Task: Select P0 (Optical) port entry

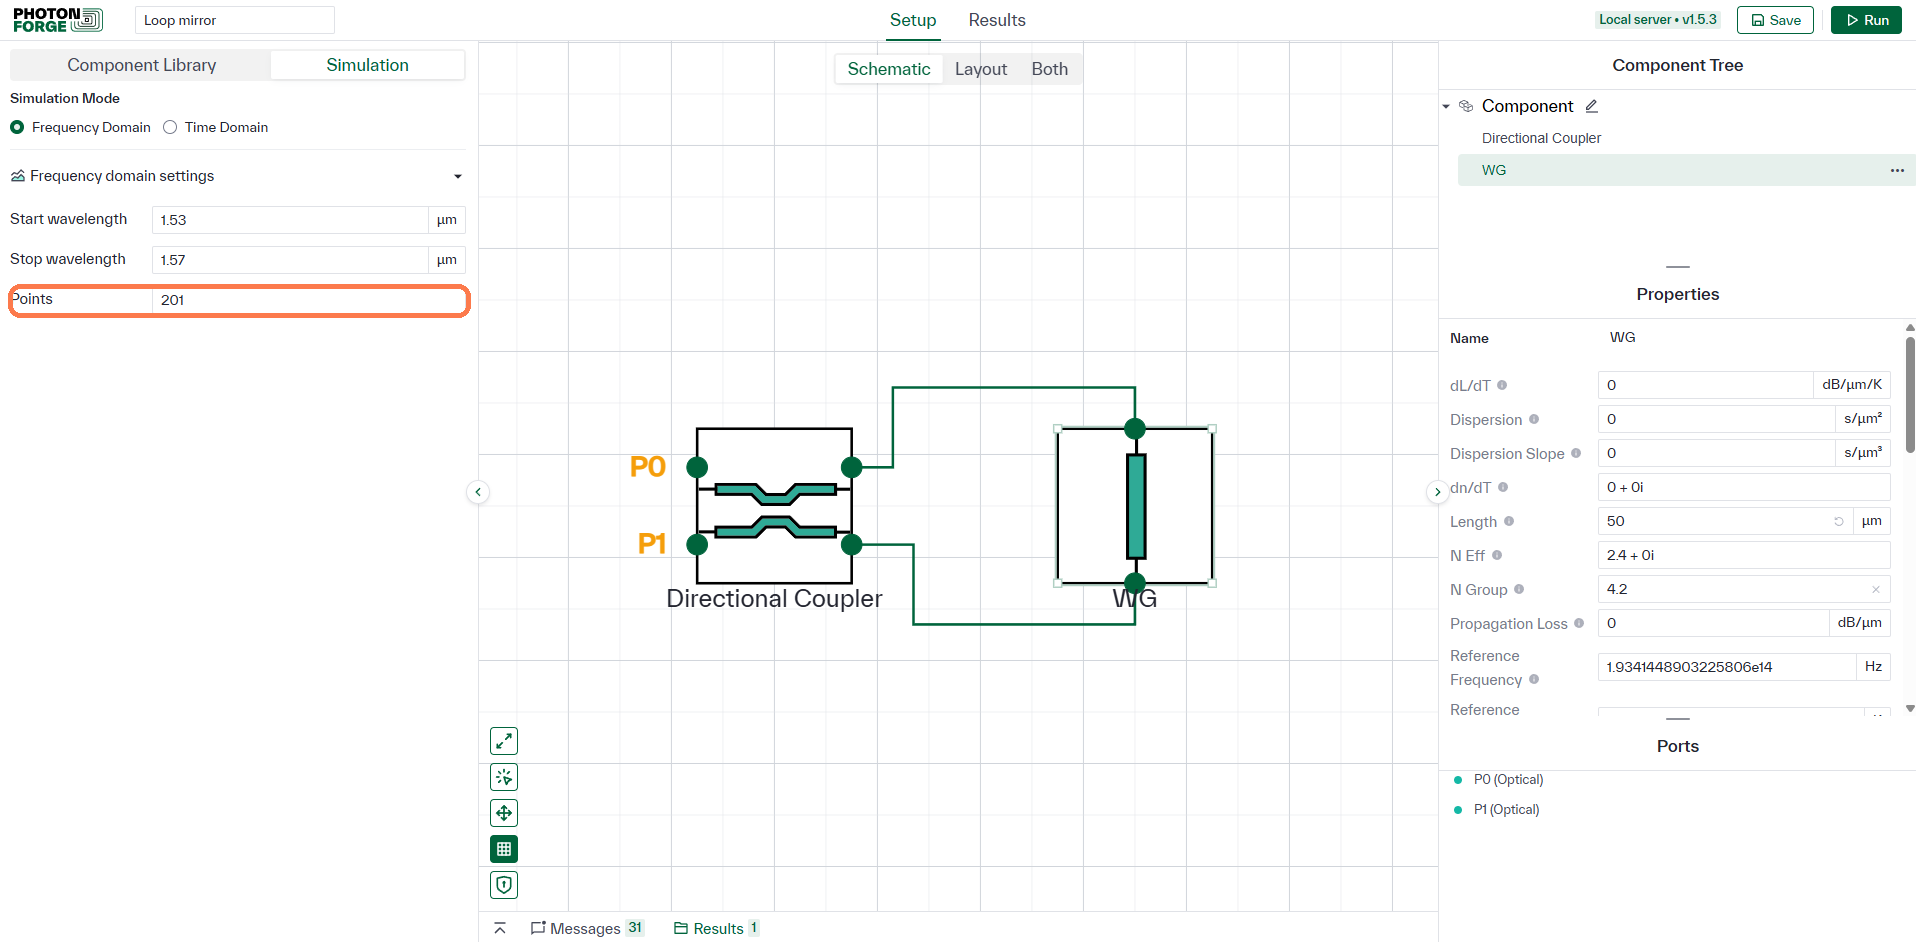Action: [x=1508, y=779]
